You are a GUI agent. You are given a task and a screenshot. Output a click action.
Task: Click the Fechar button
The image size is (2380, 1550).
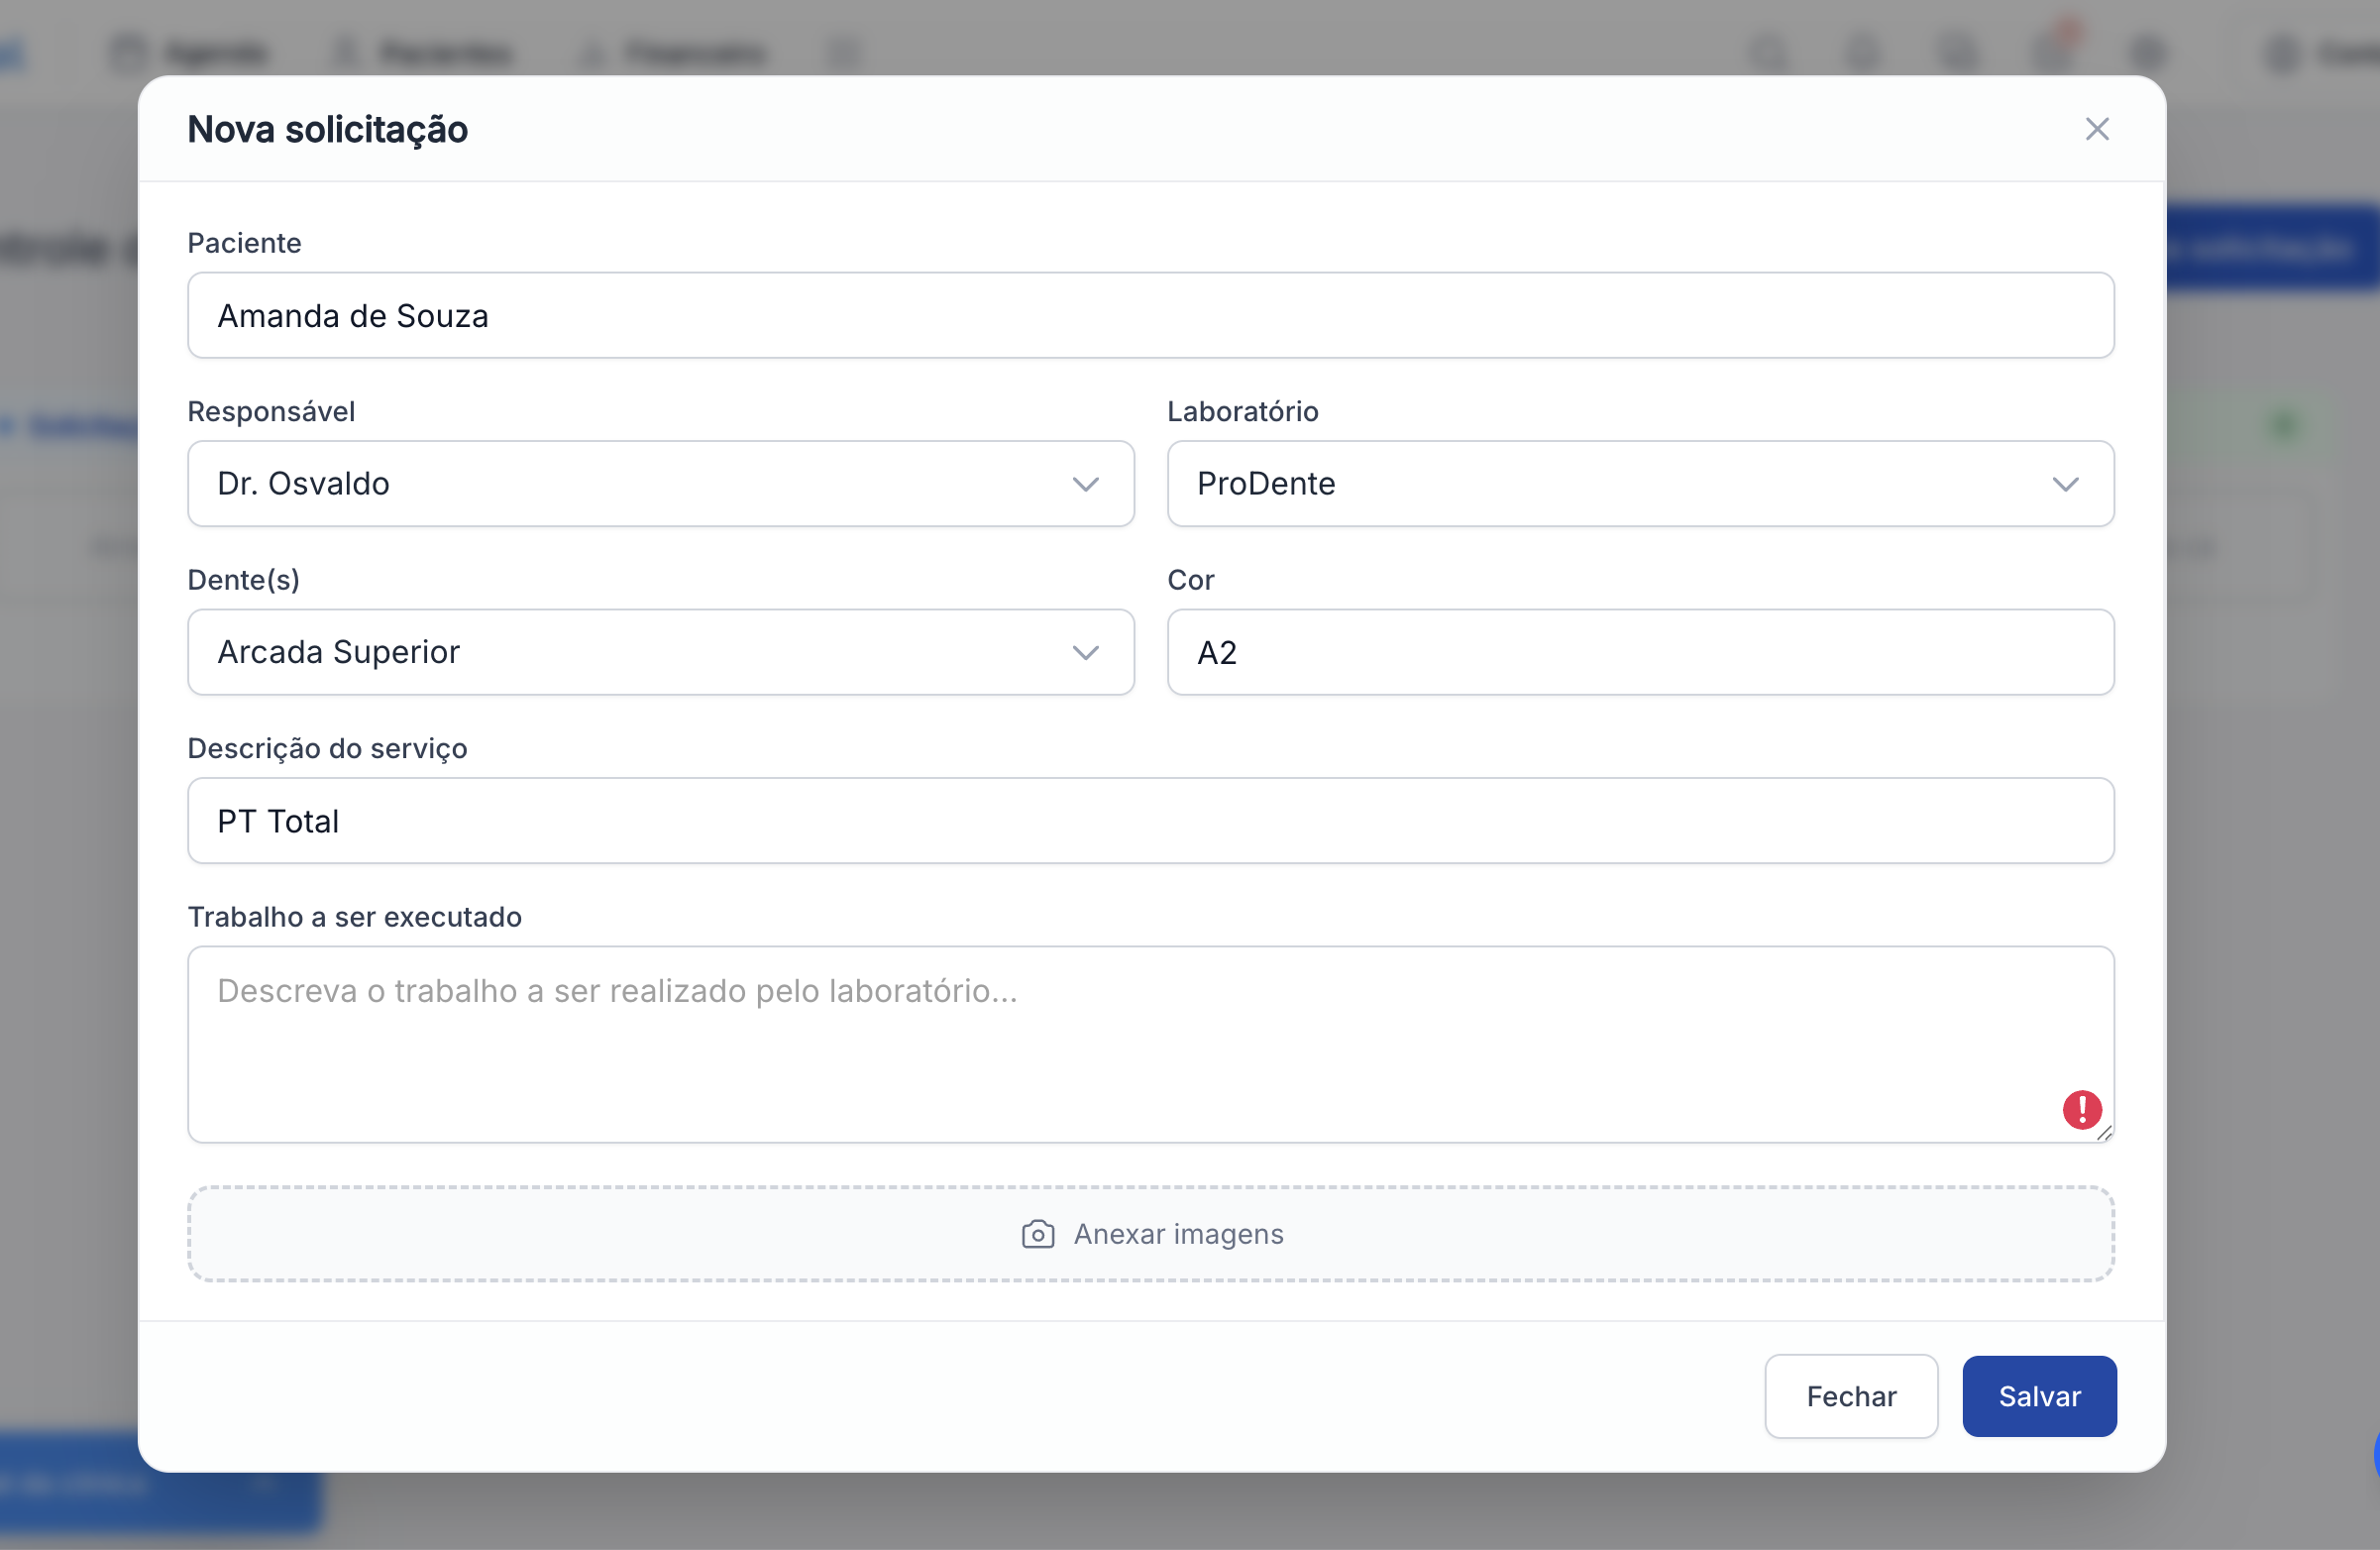coord(1850,1396)
